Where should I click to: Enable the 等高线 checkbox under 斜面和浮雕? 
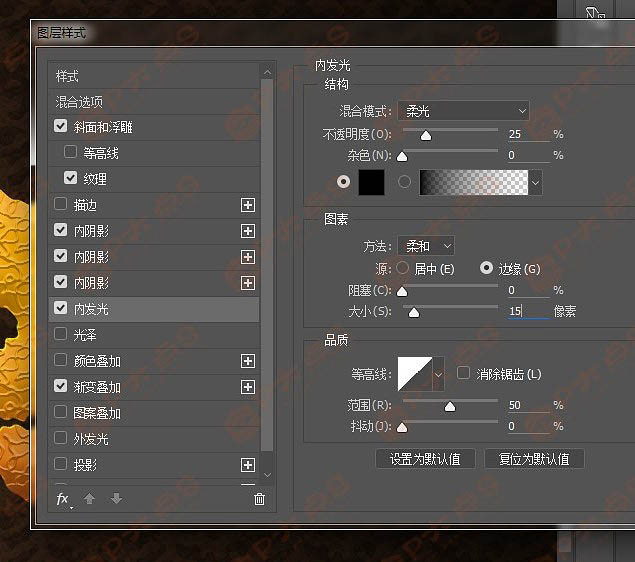pos(70,153)
